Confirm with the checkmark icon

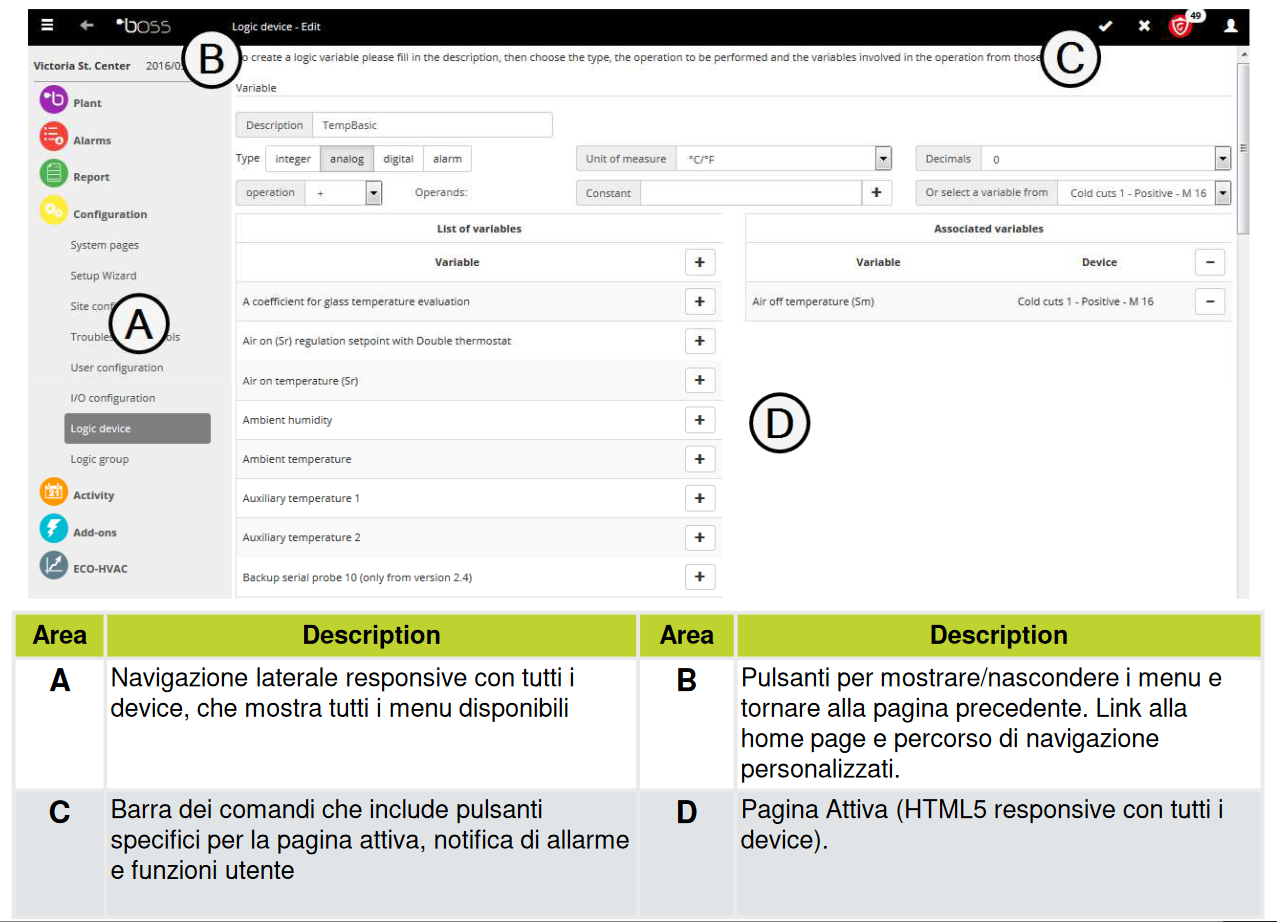click(x=1105, y=26)
